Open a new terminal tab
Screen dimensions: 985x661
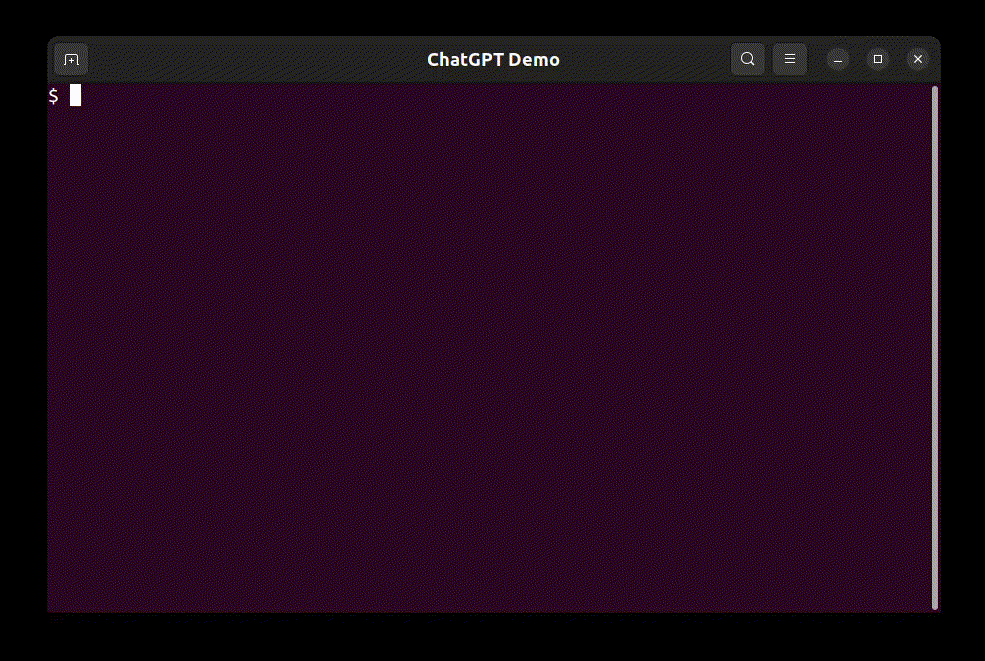tap(71, 60)
